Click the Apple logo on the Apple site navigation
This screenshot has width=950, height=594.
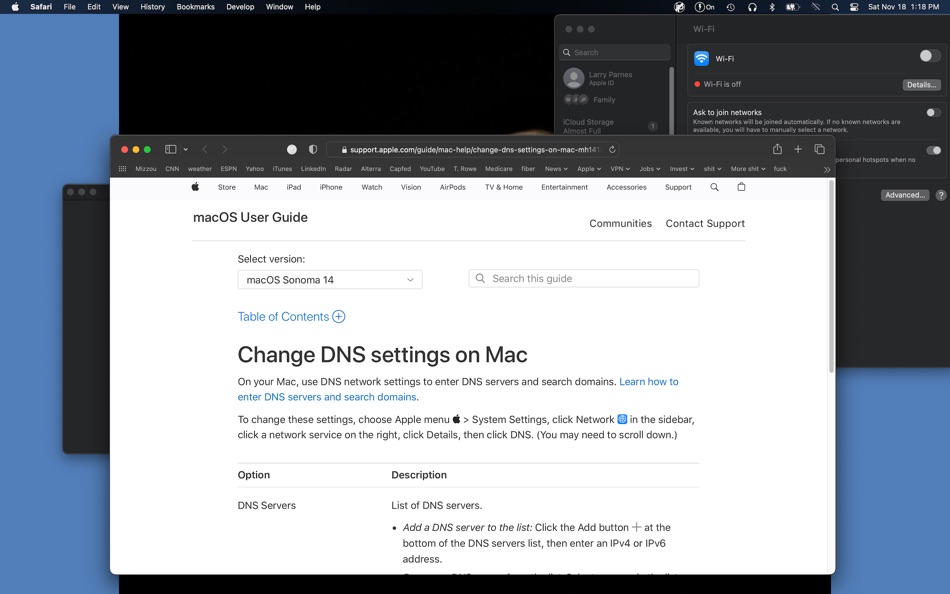pyautogui.click(x=195, y=187)
